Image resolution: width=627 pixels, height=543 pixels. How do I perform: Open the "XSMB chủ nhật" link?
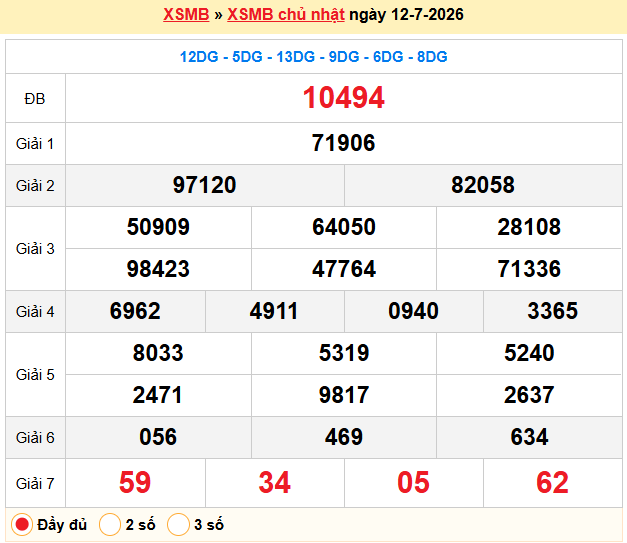pos(286,14)
